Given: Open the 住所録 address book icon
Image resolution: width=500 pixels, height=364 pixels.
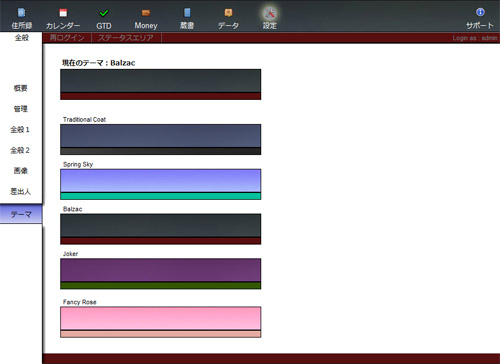Looking at the screenshot, I should 21,13.
